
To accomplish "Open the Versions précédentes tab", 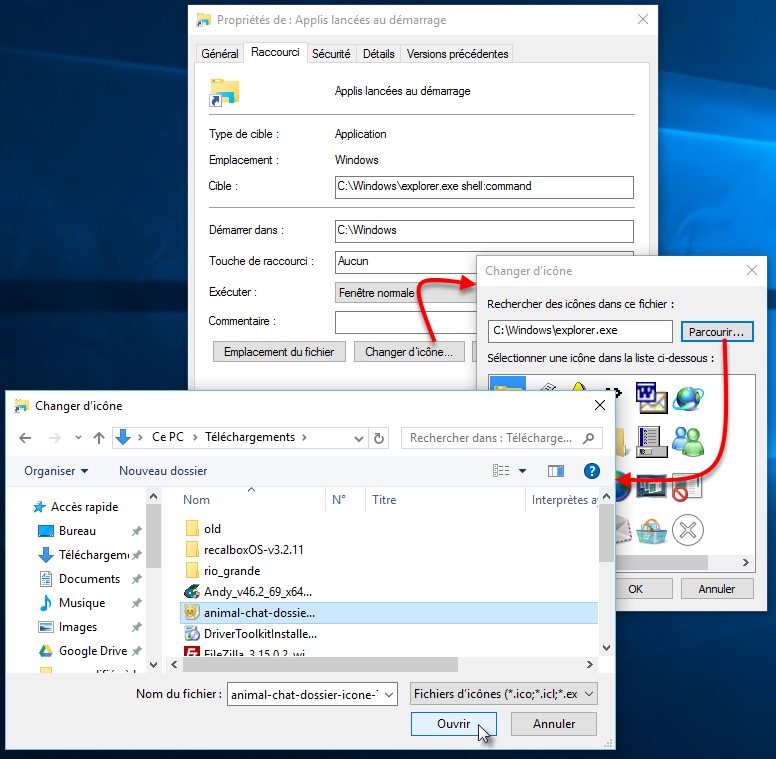I will pyautogui.click(x=458, y=54).
